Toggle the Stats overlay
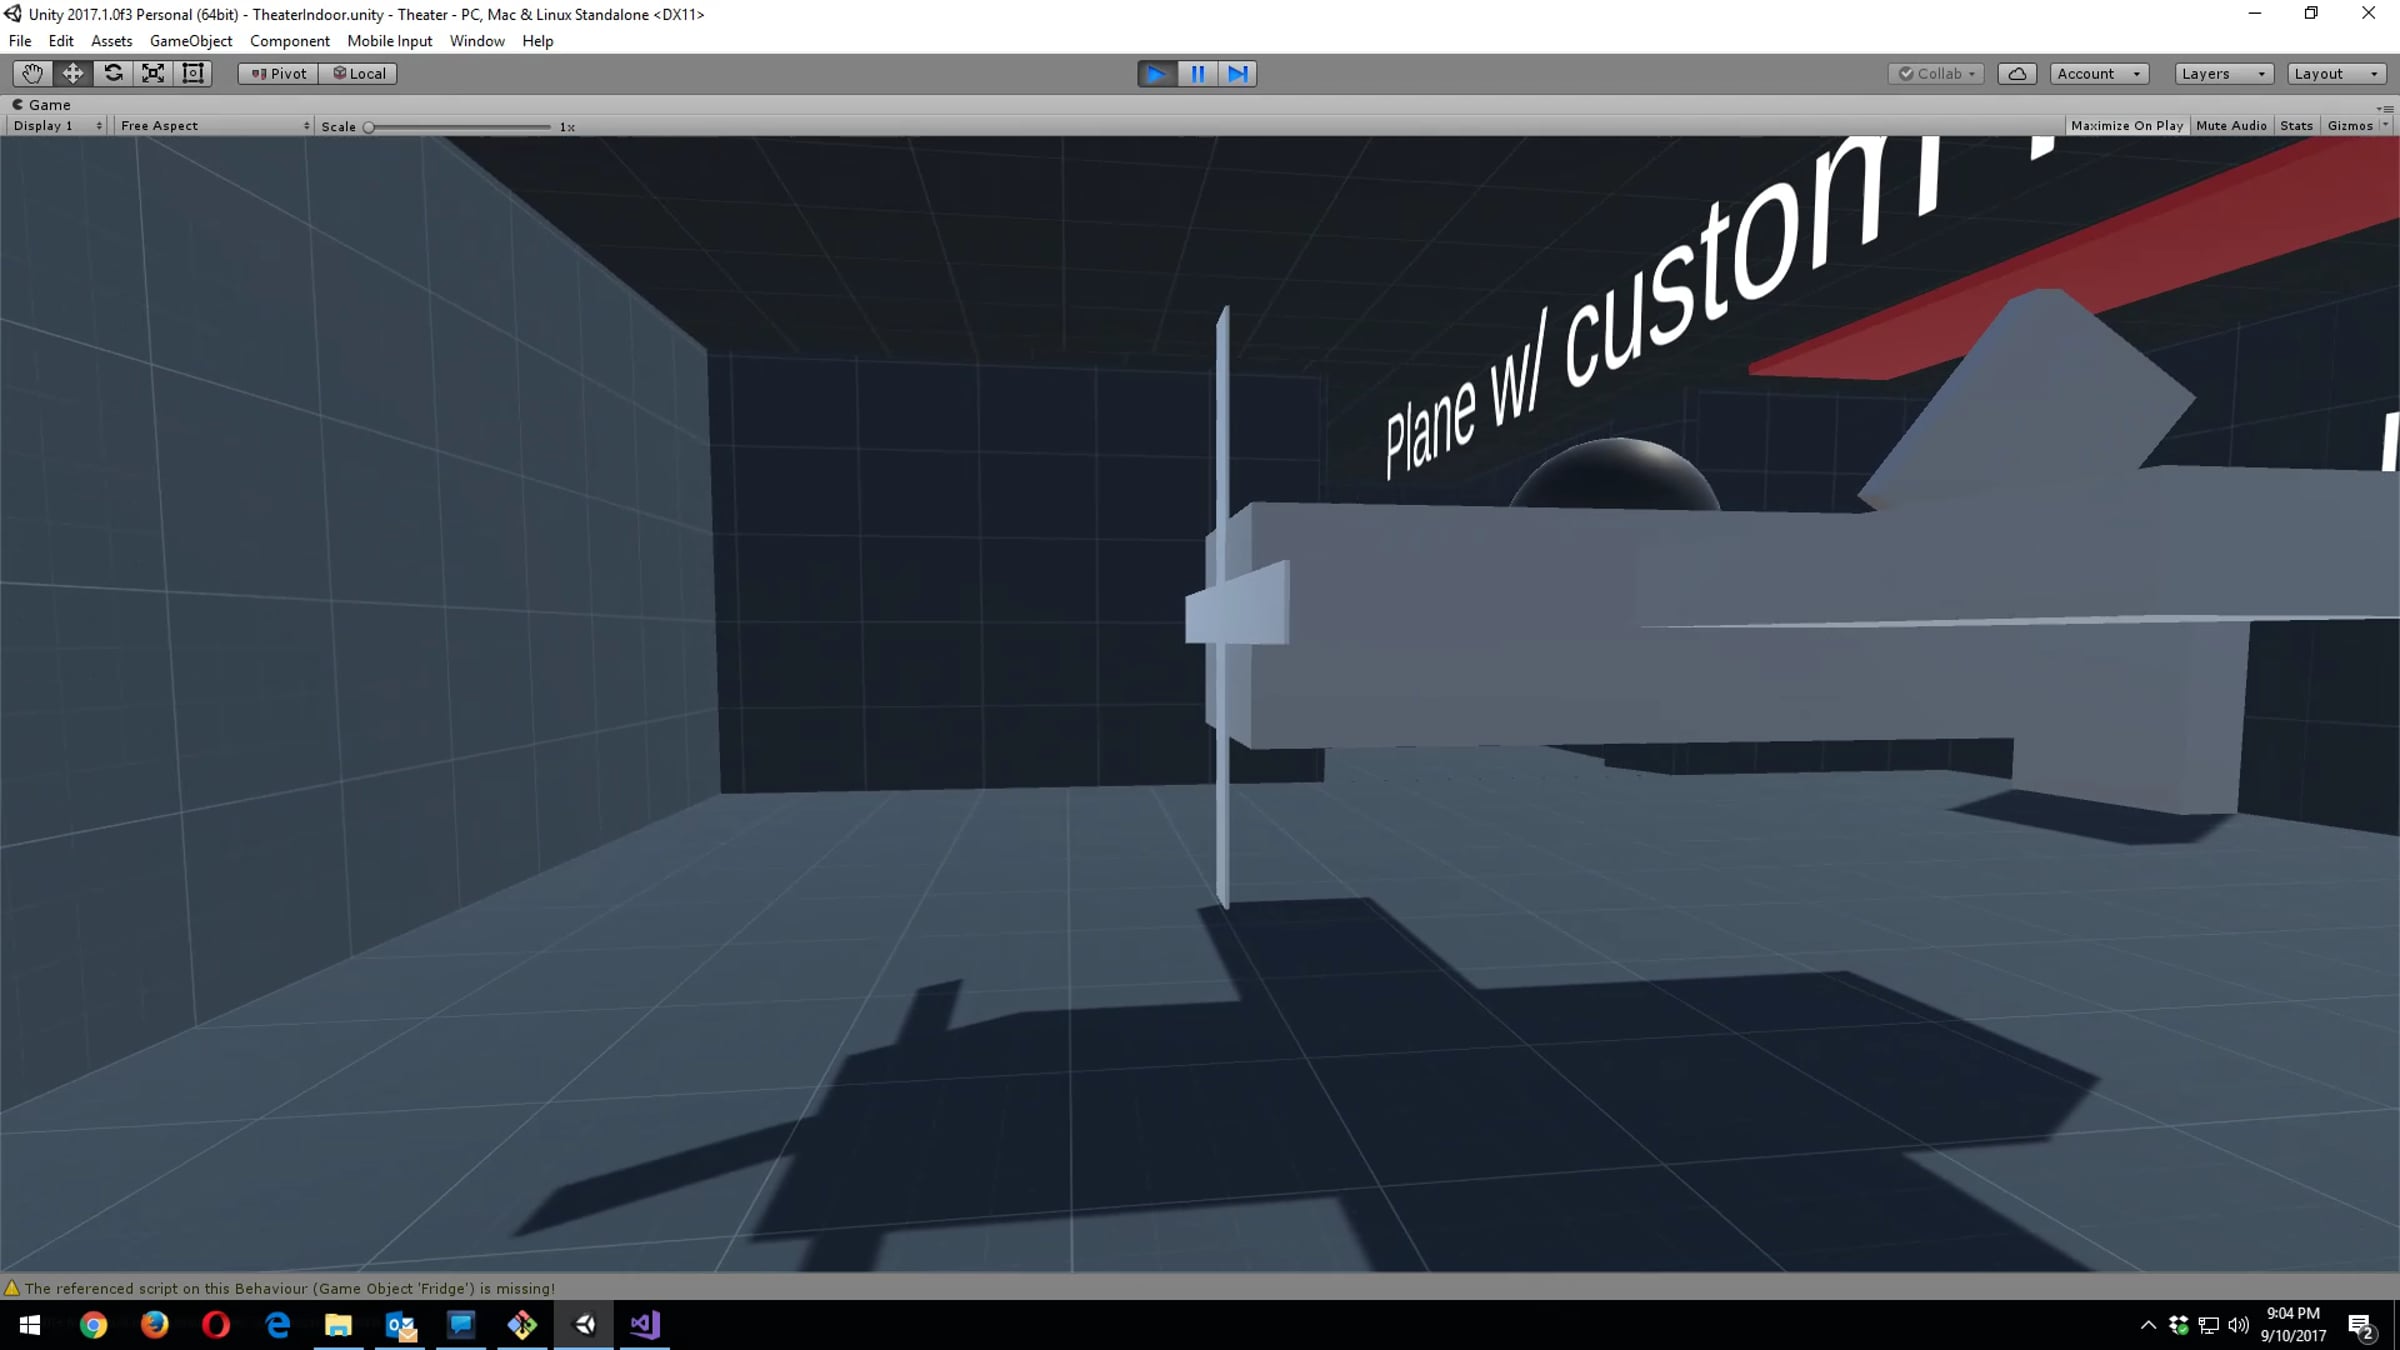Screen dimensions: 2400x1350 pos(2296,125)
